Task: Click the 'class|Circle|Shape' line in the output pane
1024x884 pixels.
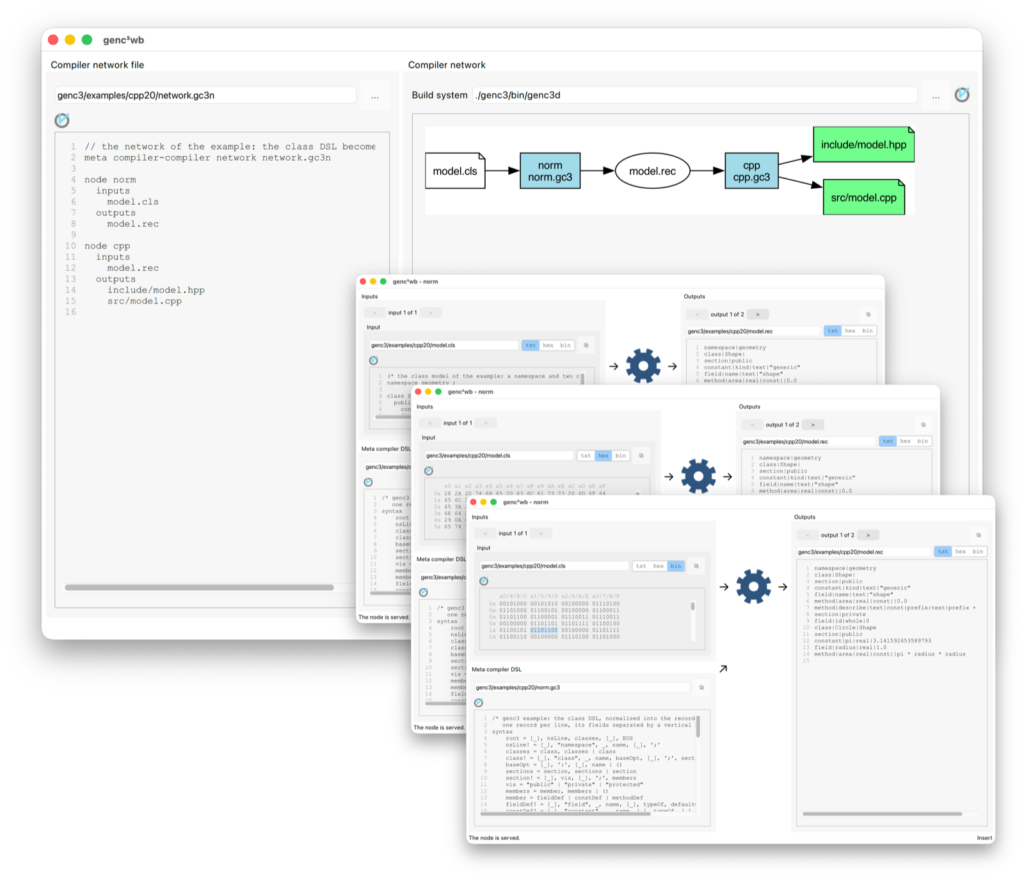Action: (845, 627)
